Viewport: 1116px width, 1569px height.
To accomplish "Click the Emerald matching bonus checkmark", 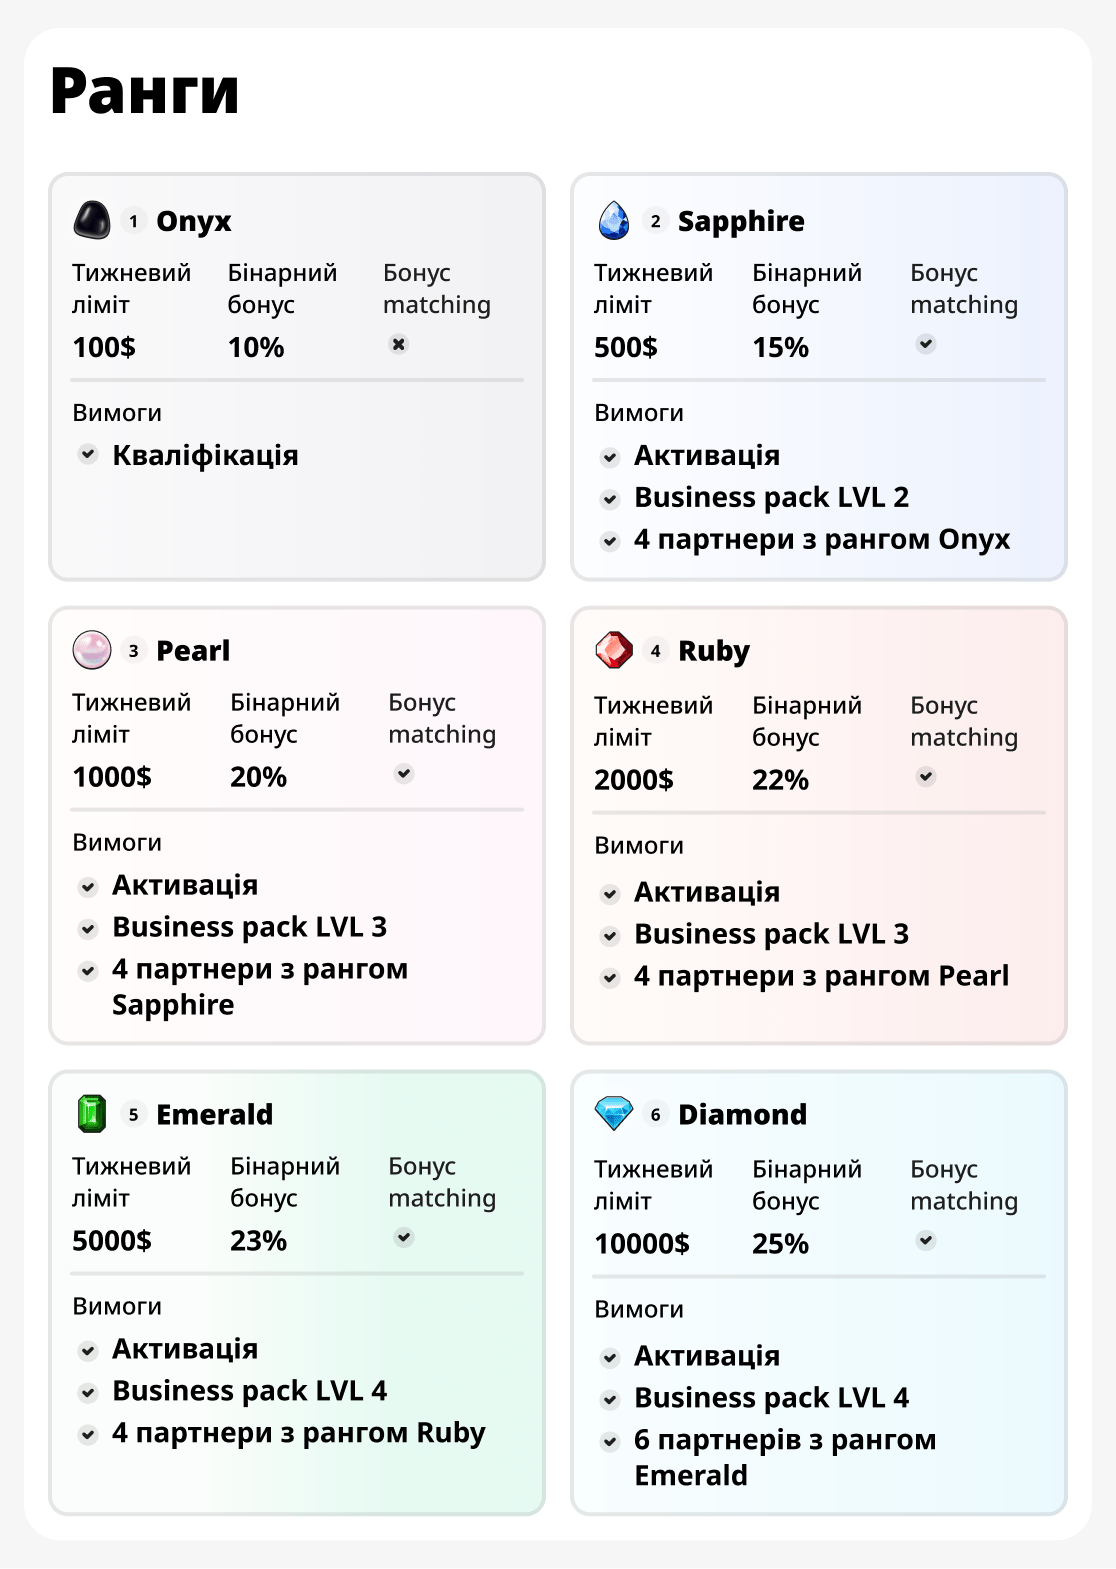I will click(x=404, y=1238).
